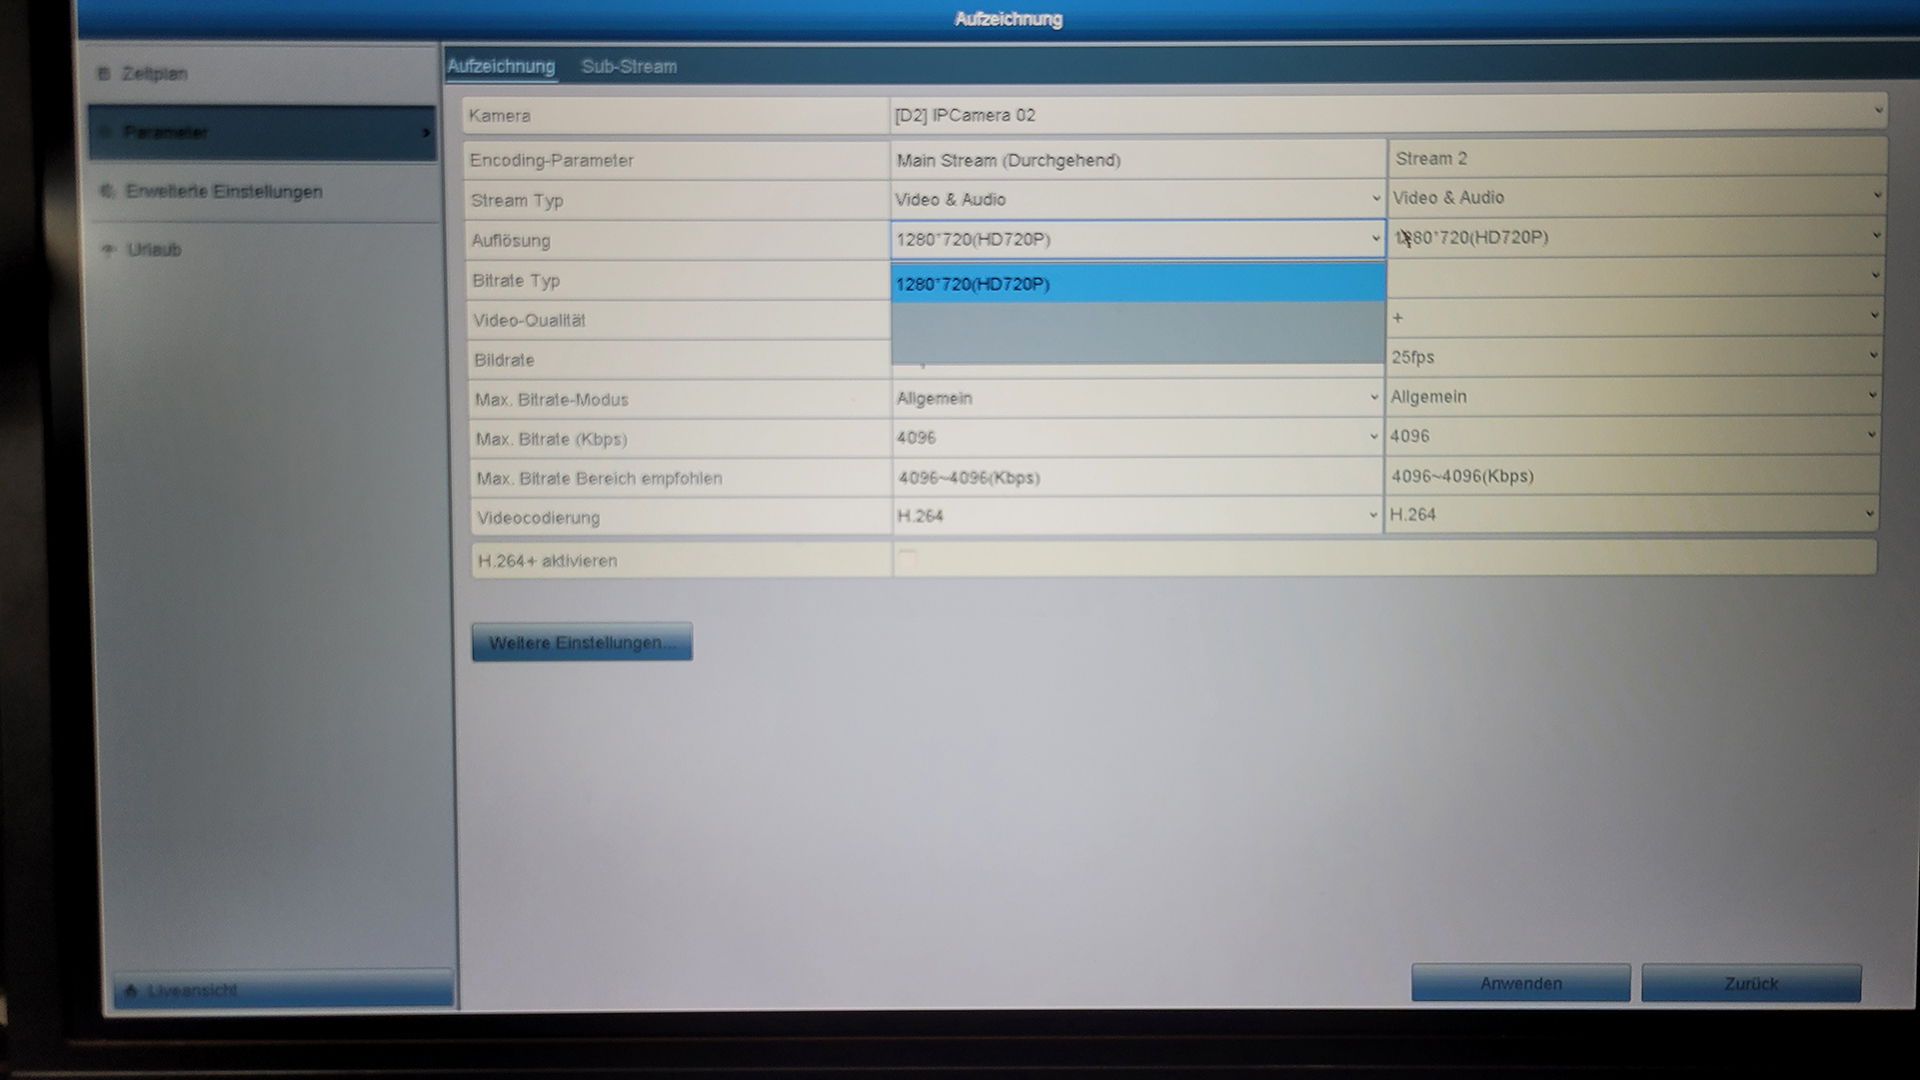Click the Anwenden button
This screenshot has width=1920, height=1080.
1520,983
